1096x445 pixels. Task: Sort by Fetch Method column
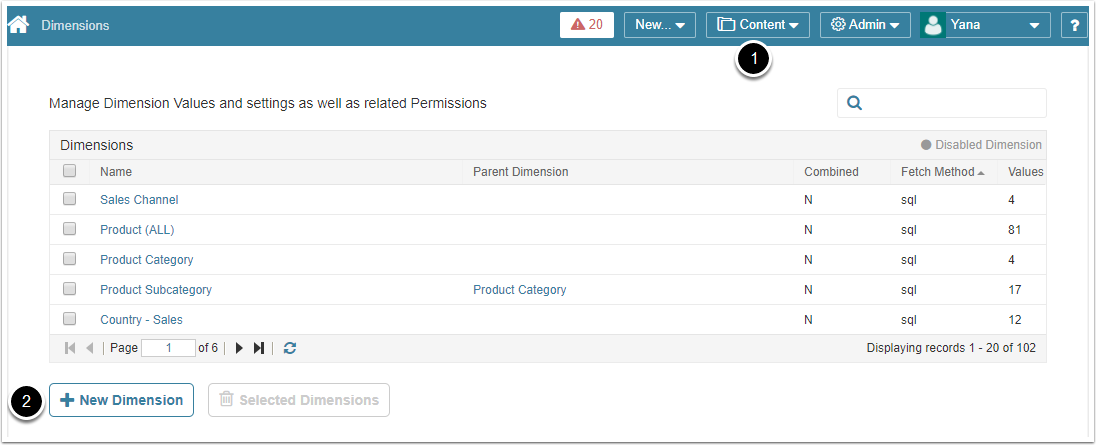[x=937, y=172]
